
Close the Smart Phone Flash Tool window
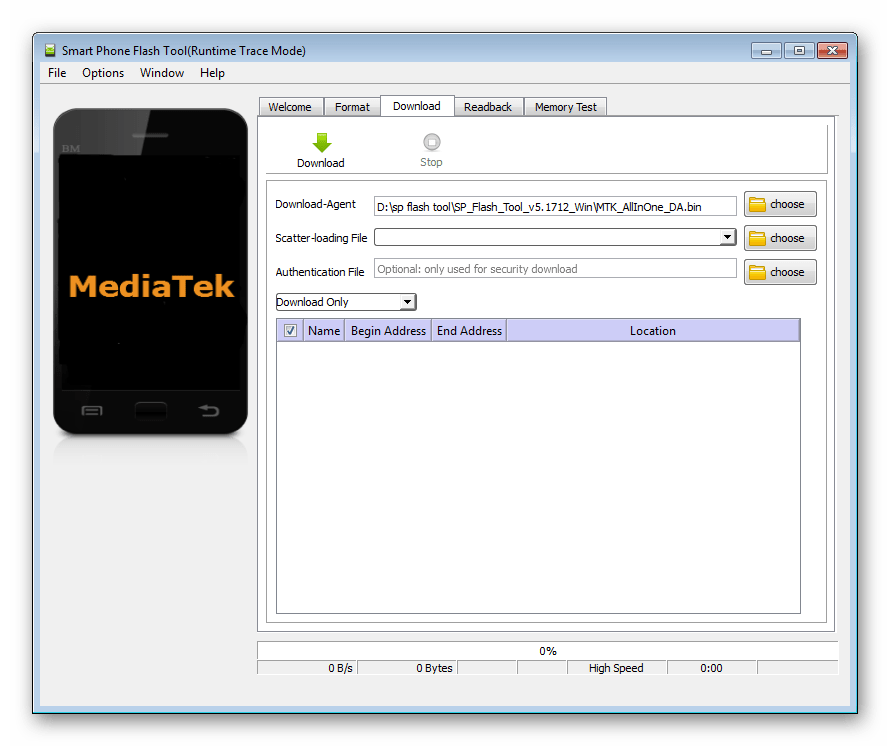(x=833, y=51)
